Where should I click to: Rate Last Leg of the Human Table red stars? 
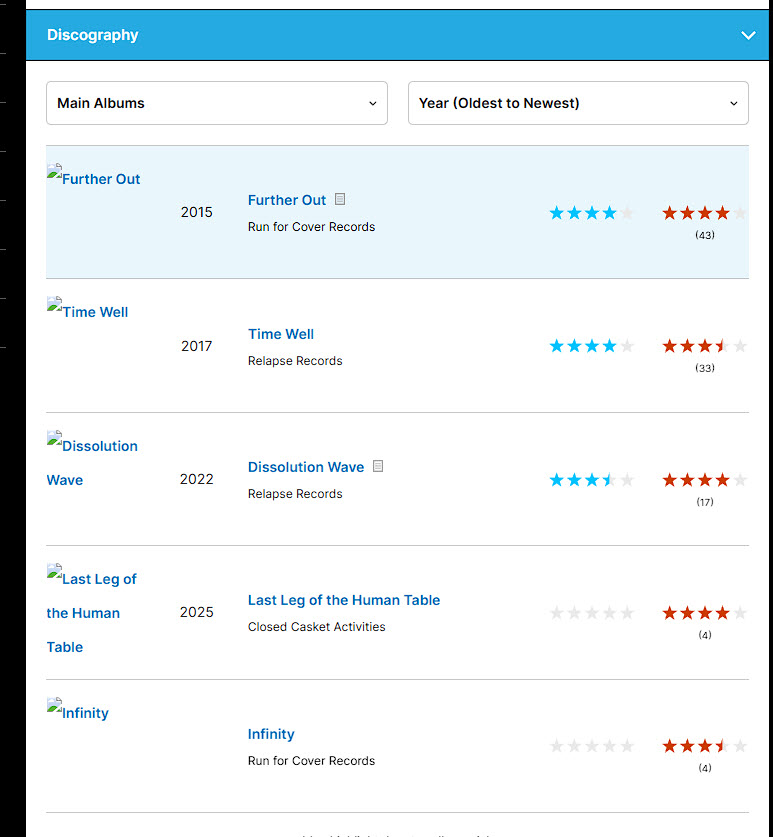pos(704,613)
